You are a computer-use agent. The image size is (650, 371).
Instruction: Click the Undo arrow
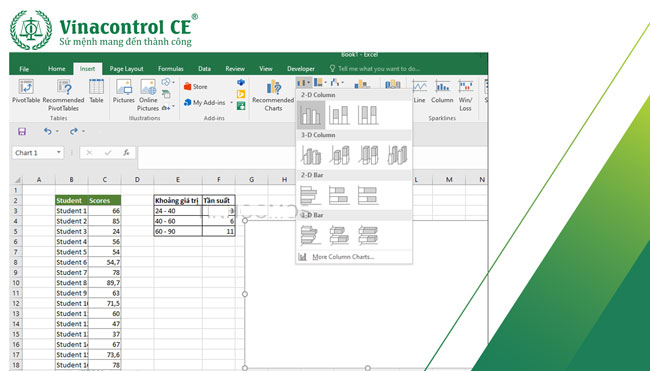tap(48, 131)
